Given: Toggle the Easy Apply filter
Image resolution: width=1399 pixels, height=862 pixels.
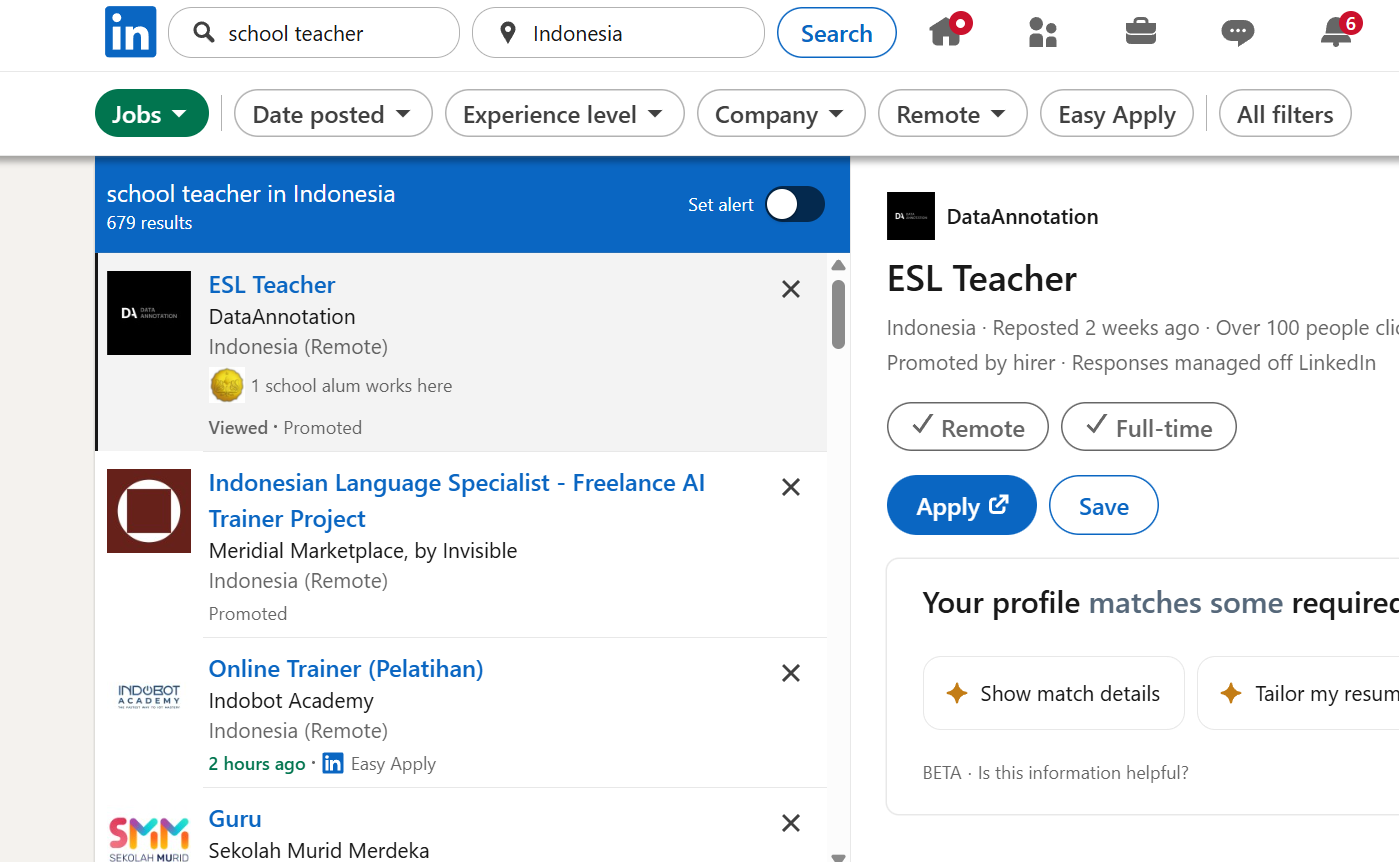Looking at the screenshot, I should click(1116, 114).
